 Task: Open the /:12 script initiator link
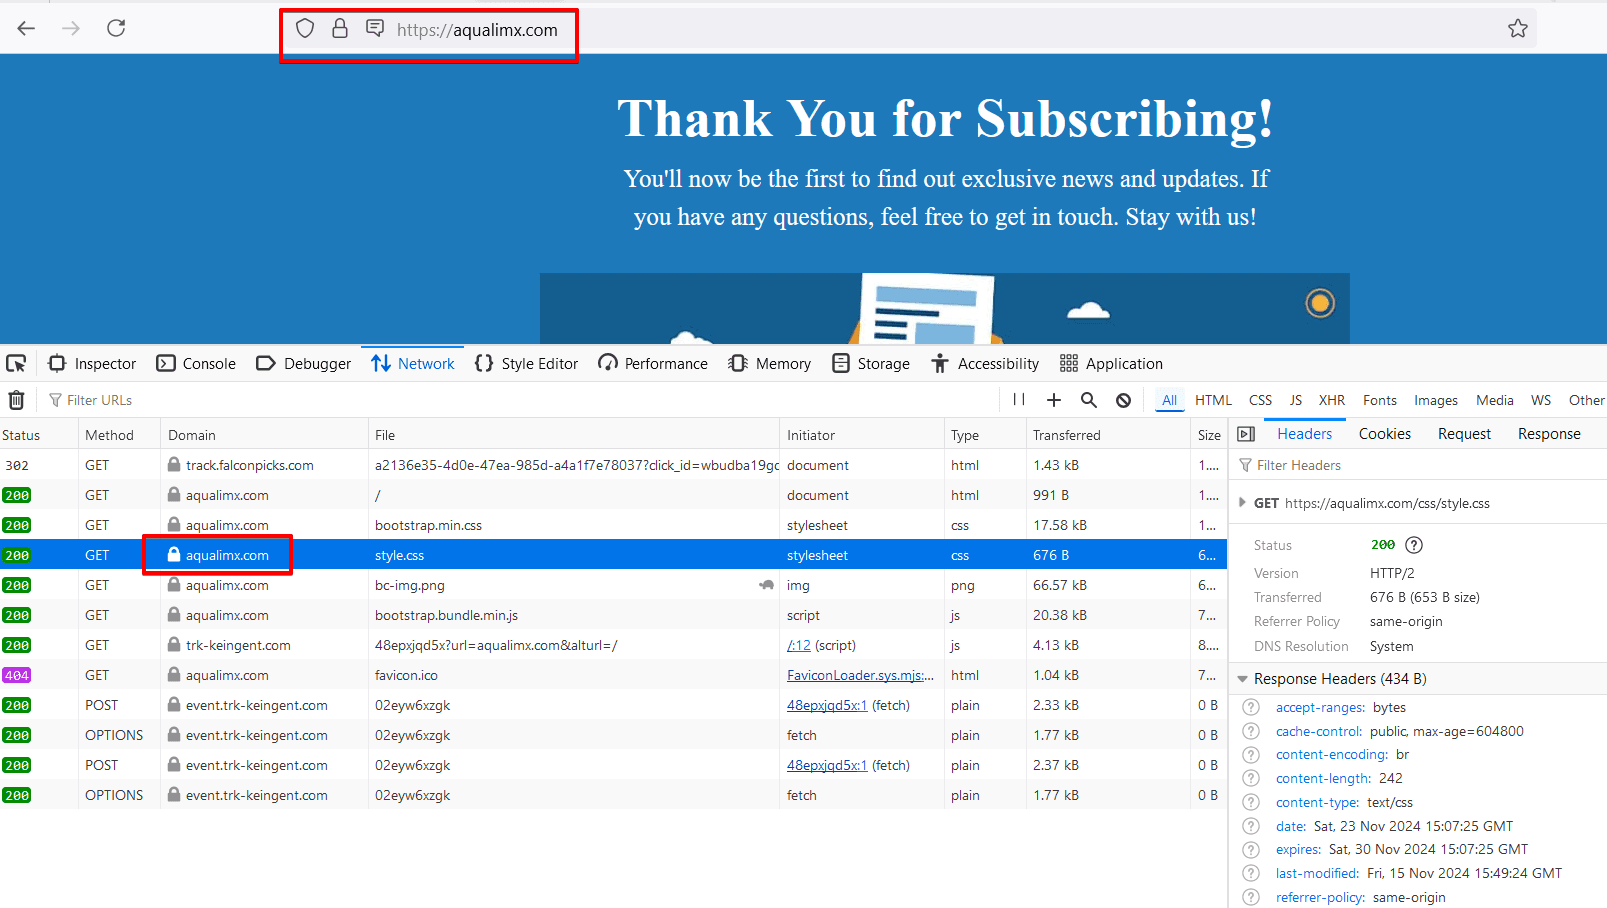coord(799,645)
